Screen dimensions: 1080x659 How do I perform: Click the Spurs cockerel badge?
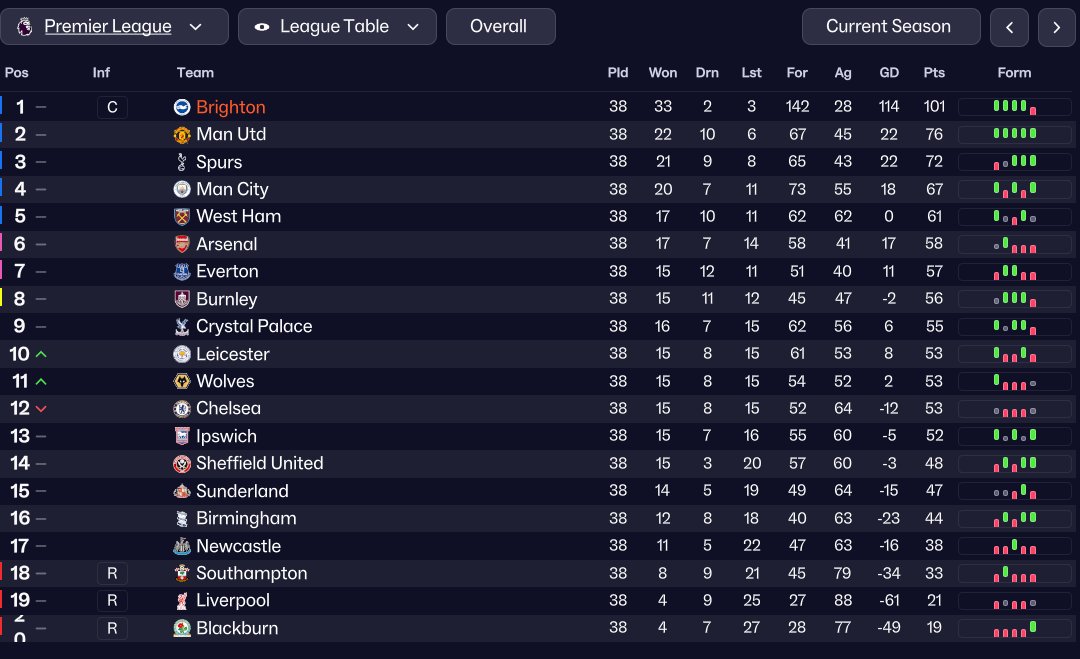pos(182,162)
